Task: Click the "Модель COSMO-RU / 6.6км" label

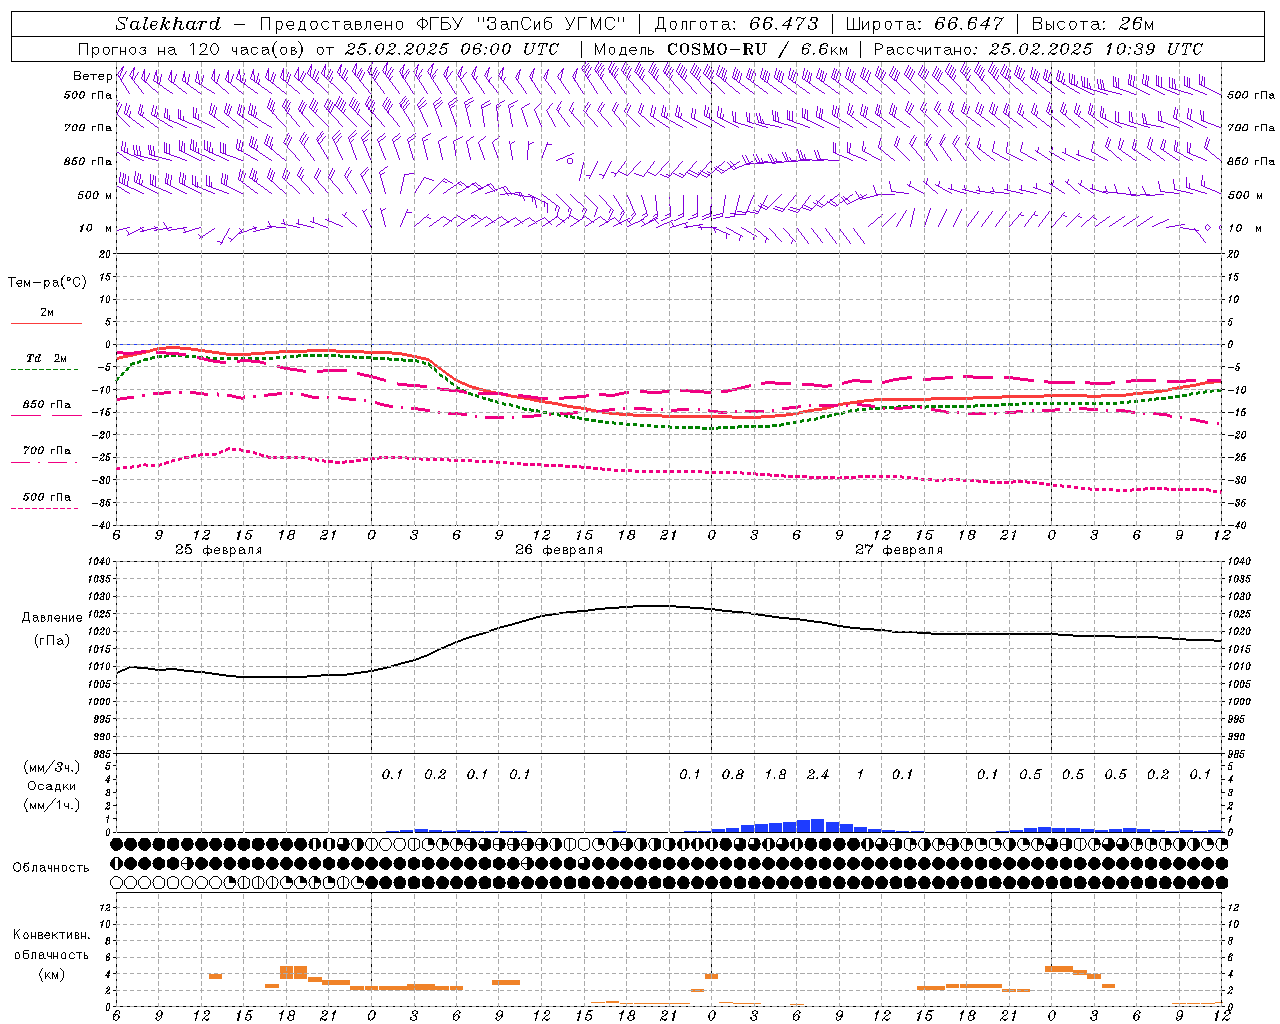Action: [720, 49]
